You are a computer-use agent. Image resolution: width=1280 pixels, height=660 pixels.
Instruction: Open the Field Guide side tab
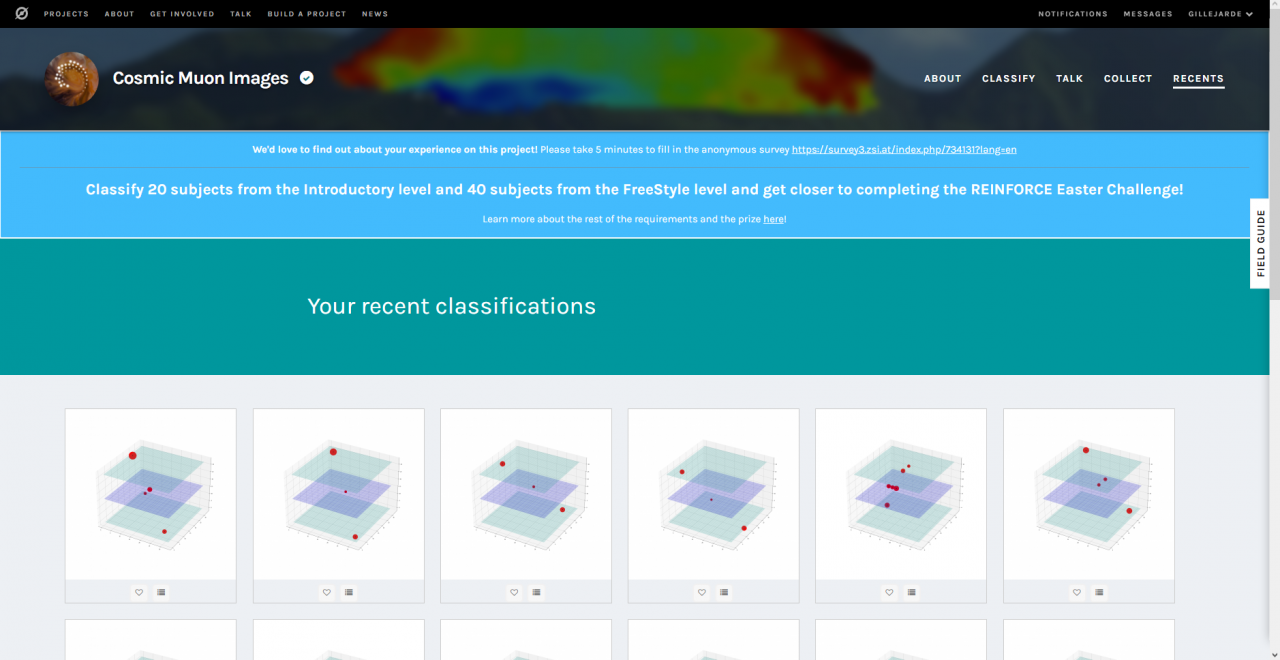click(1260, 243)
